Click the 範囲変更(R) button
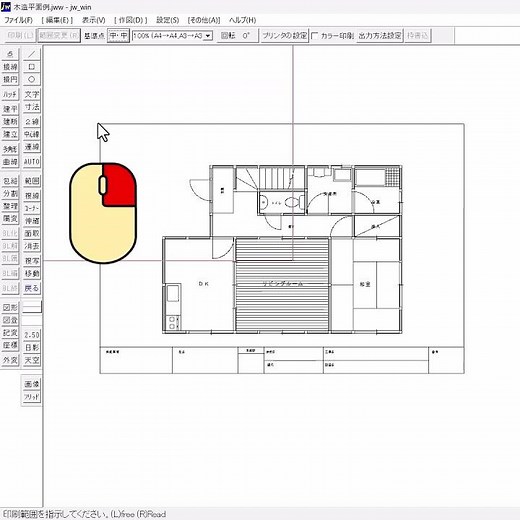 point(59,36)
